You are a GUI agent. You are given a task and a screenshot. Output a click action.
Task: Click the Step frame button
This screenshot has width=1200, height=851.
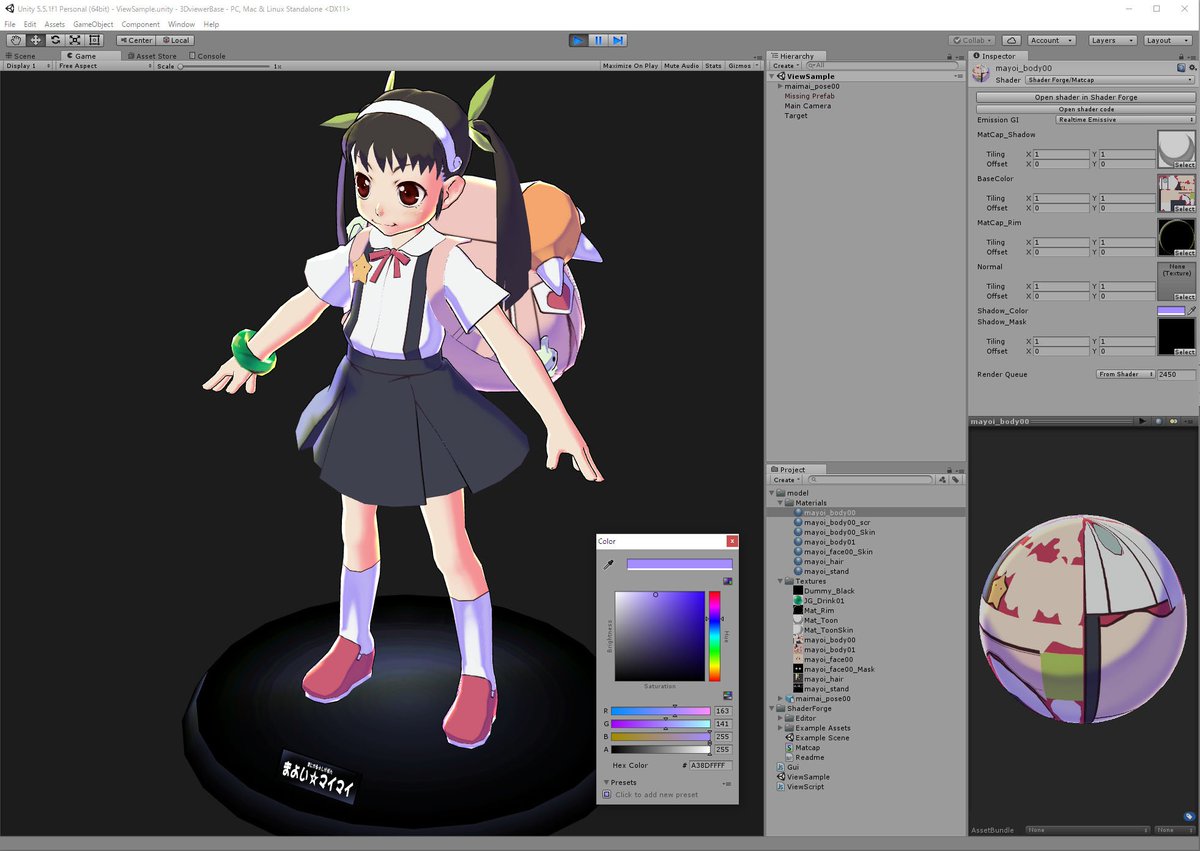click(618, 40)
